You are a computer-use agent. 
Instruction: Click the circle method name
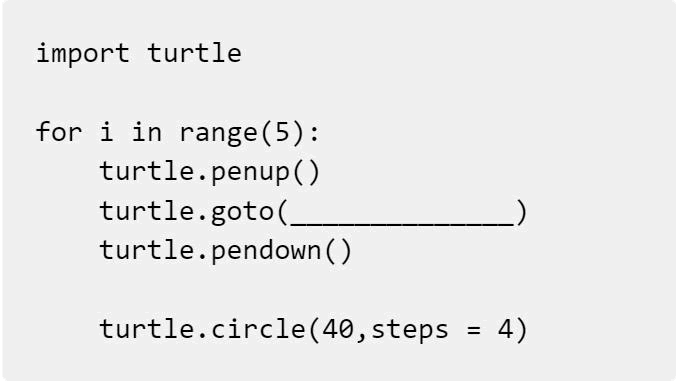(258, 330)
